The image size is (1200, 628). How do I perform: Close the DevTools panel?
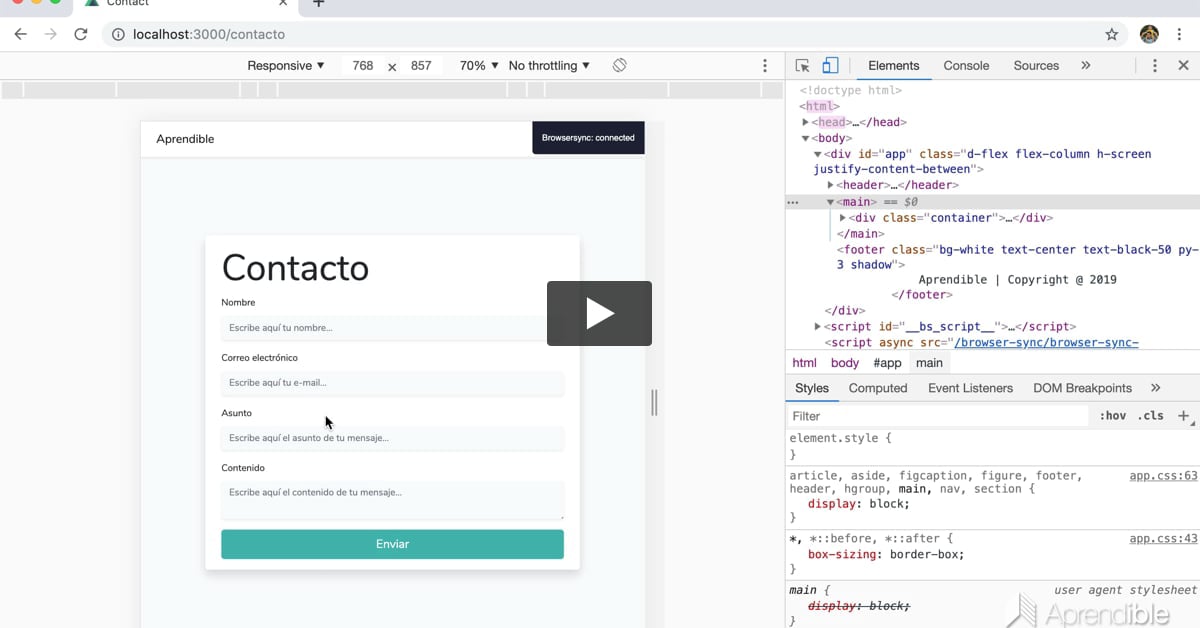[x=1183, y=66]
